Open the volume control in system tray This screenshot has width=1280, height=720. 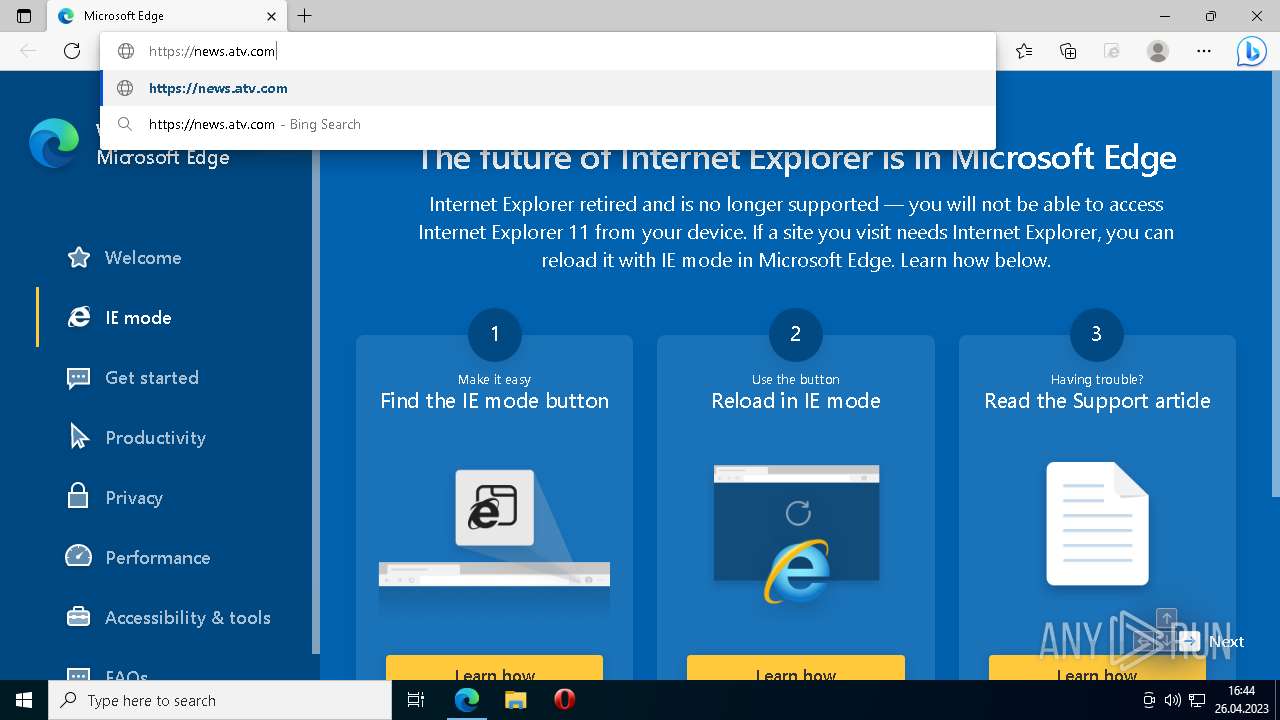point(1173,700)
